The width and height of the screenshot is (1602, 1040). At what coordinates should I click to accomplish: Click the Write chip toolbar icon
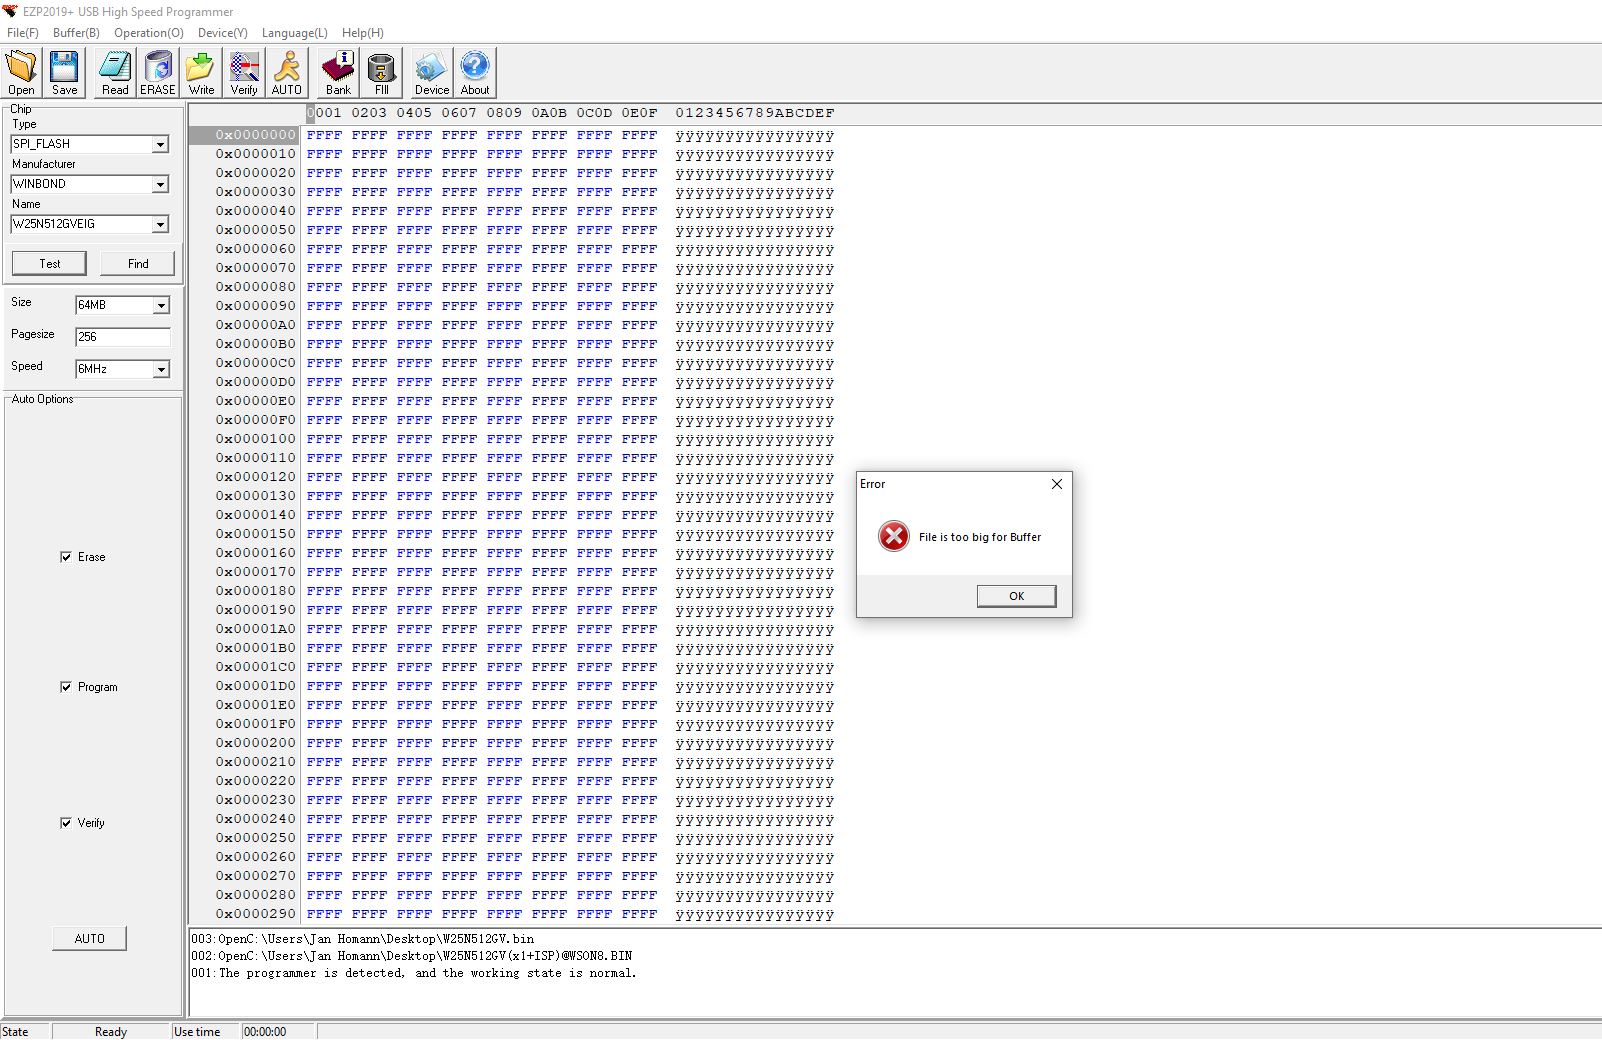coord(201,73)
